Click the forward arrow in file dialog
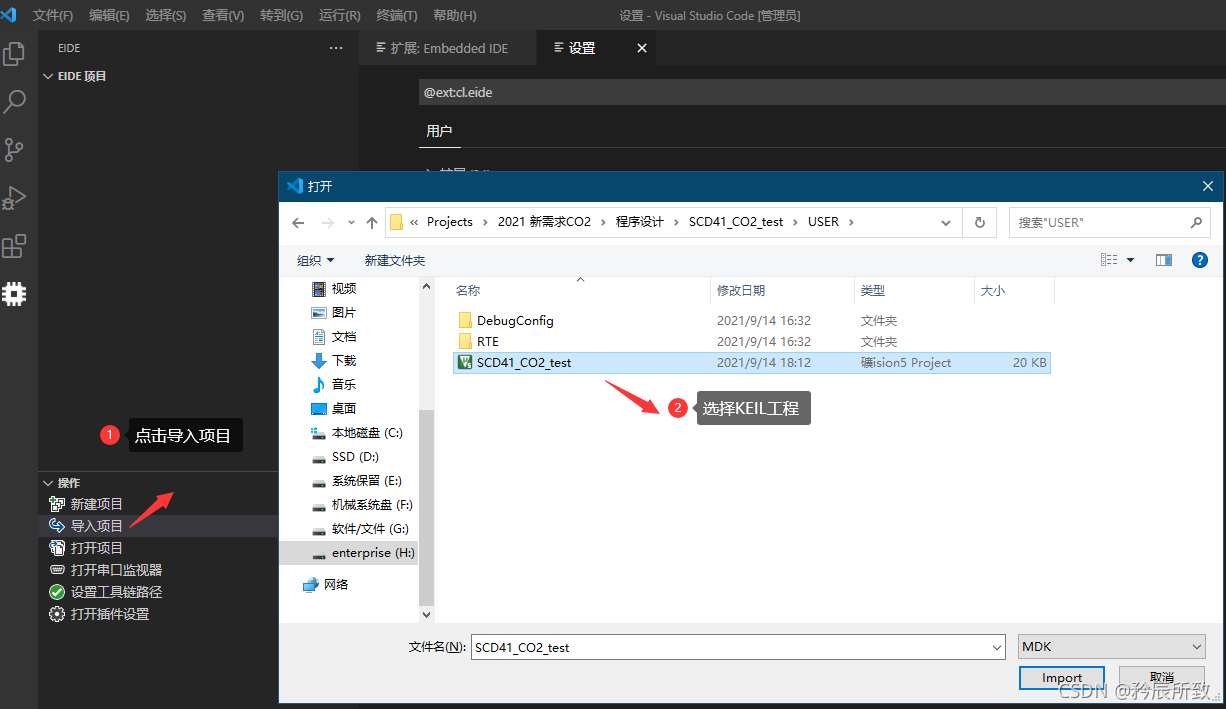Viewport: 1226px width, 709px height. click(327, 222)
